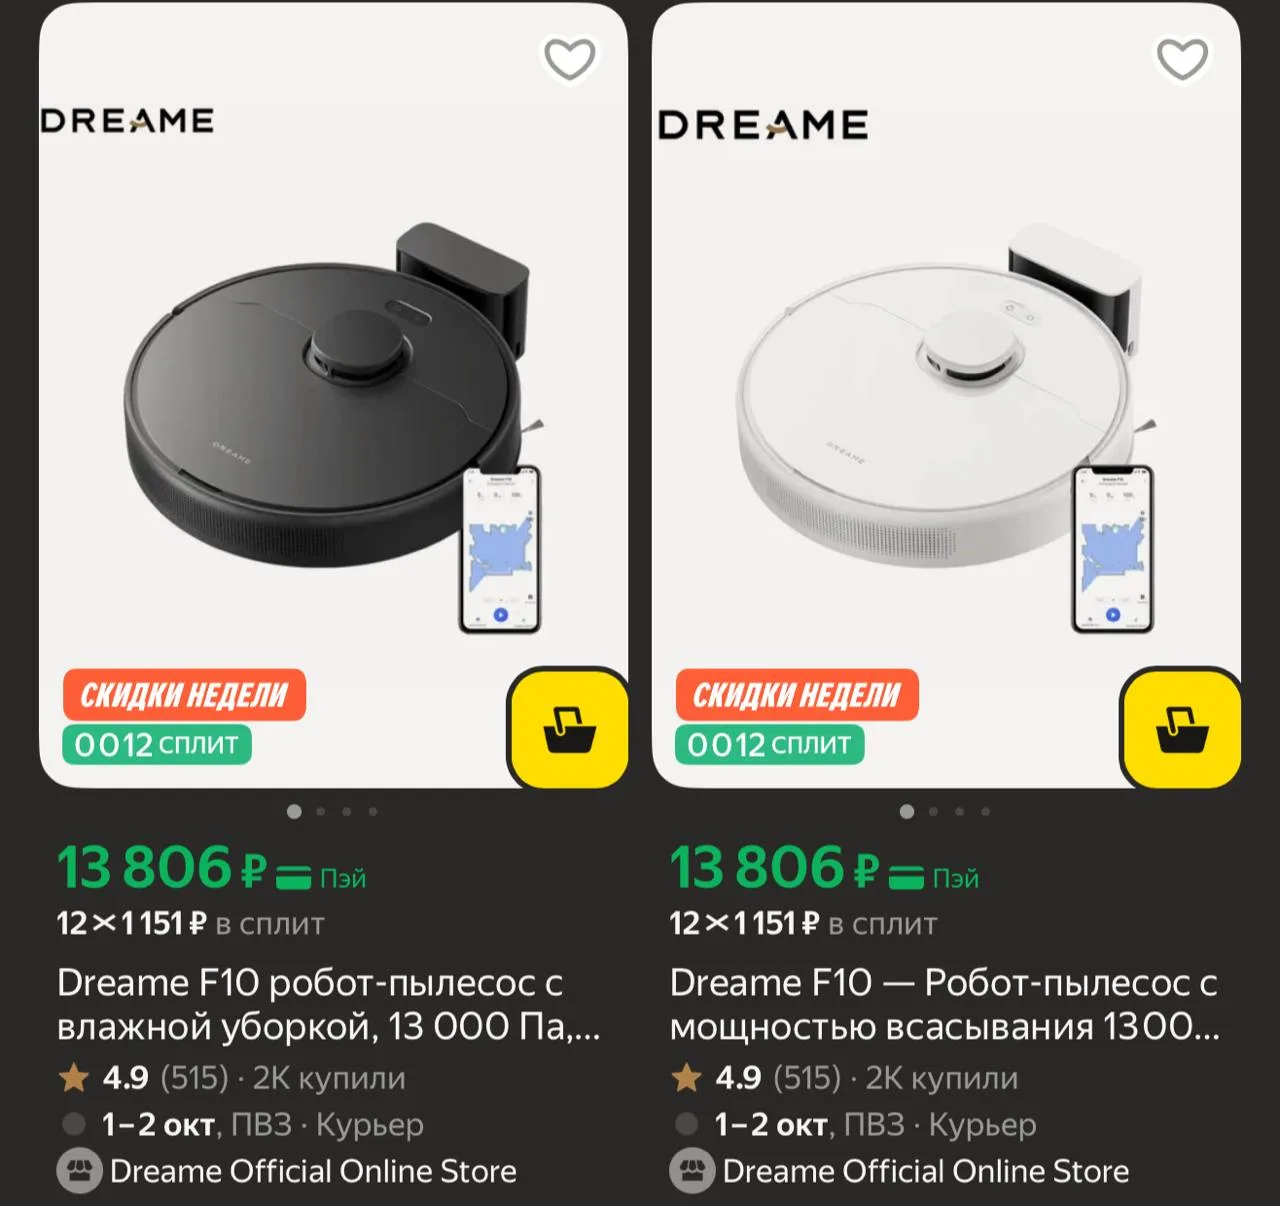Click store icon under black vacuum listing

79,1171
